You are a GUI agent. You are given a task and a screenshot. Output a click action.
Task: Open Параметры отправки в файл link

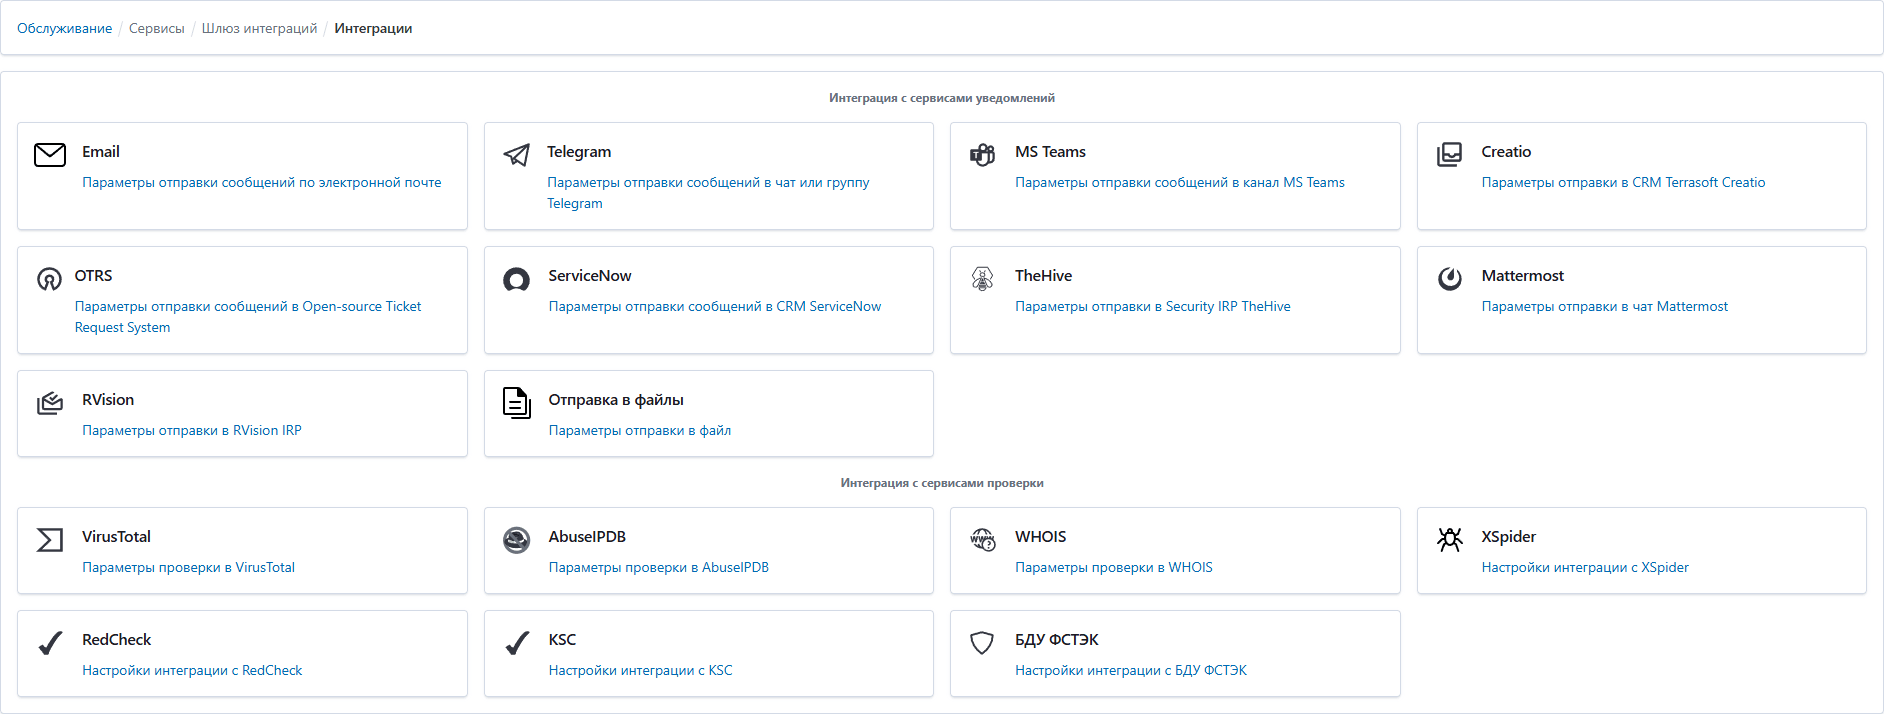point(640,430)
